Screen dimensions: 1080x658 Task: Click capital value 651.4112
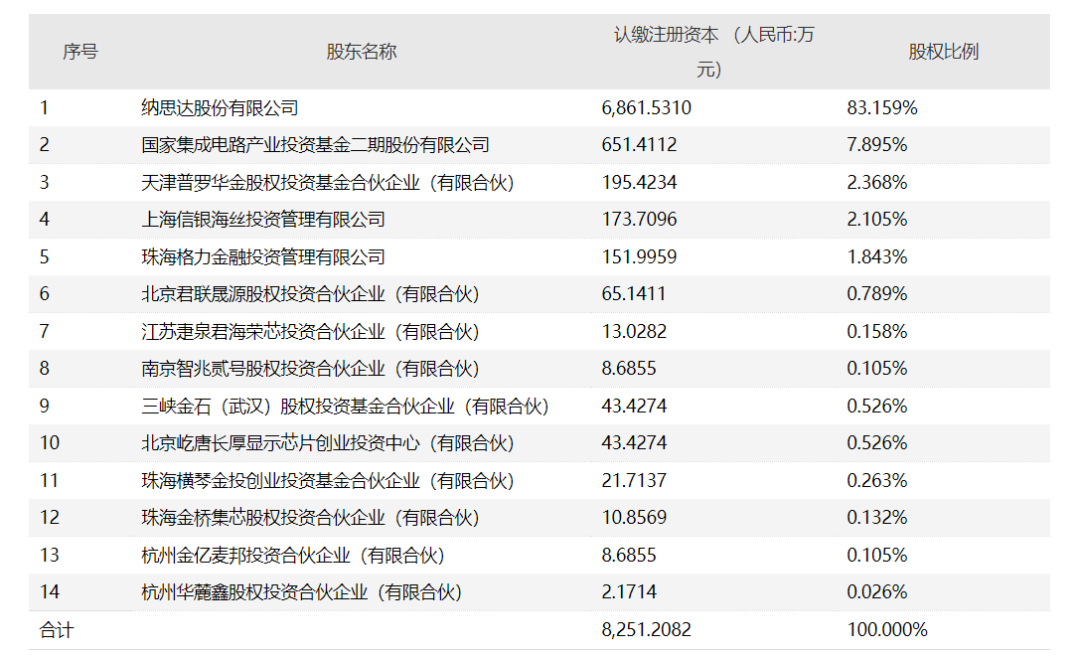pos(639,145)
